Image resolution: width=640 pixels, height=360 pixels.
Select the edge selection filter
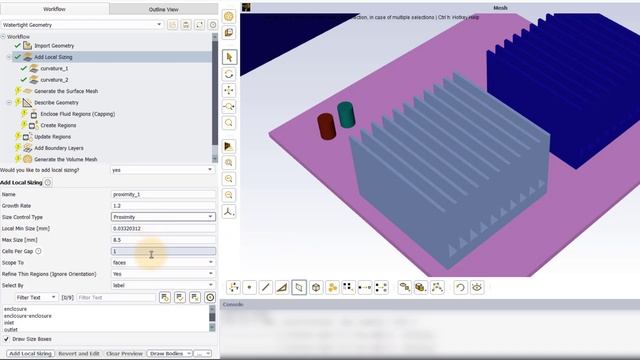[266, 287]
